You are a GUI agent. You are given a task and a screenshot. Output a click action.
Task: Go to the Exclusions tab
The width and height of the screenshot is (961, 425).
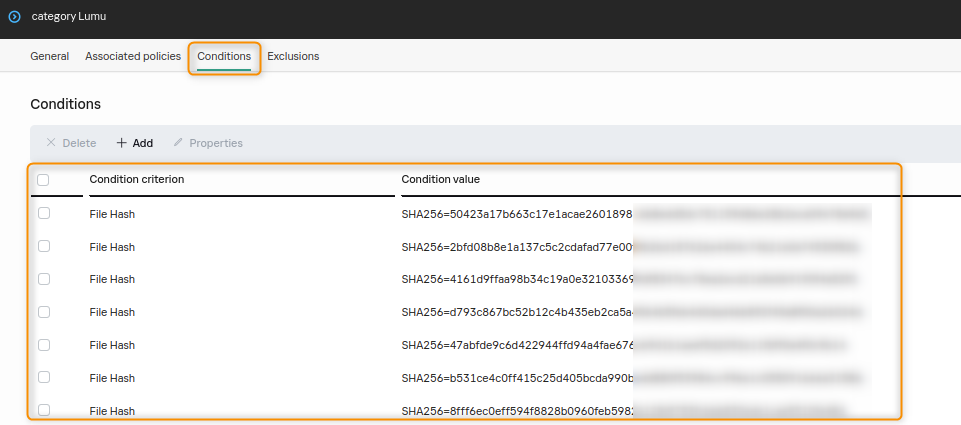point(293,56)
